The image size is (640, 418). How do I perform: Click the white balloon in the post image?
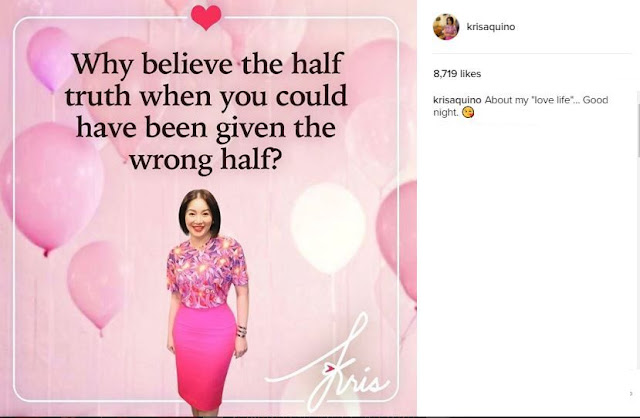[328, 229]
